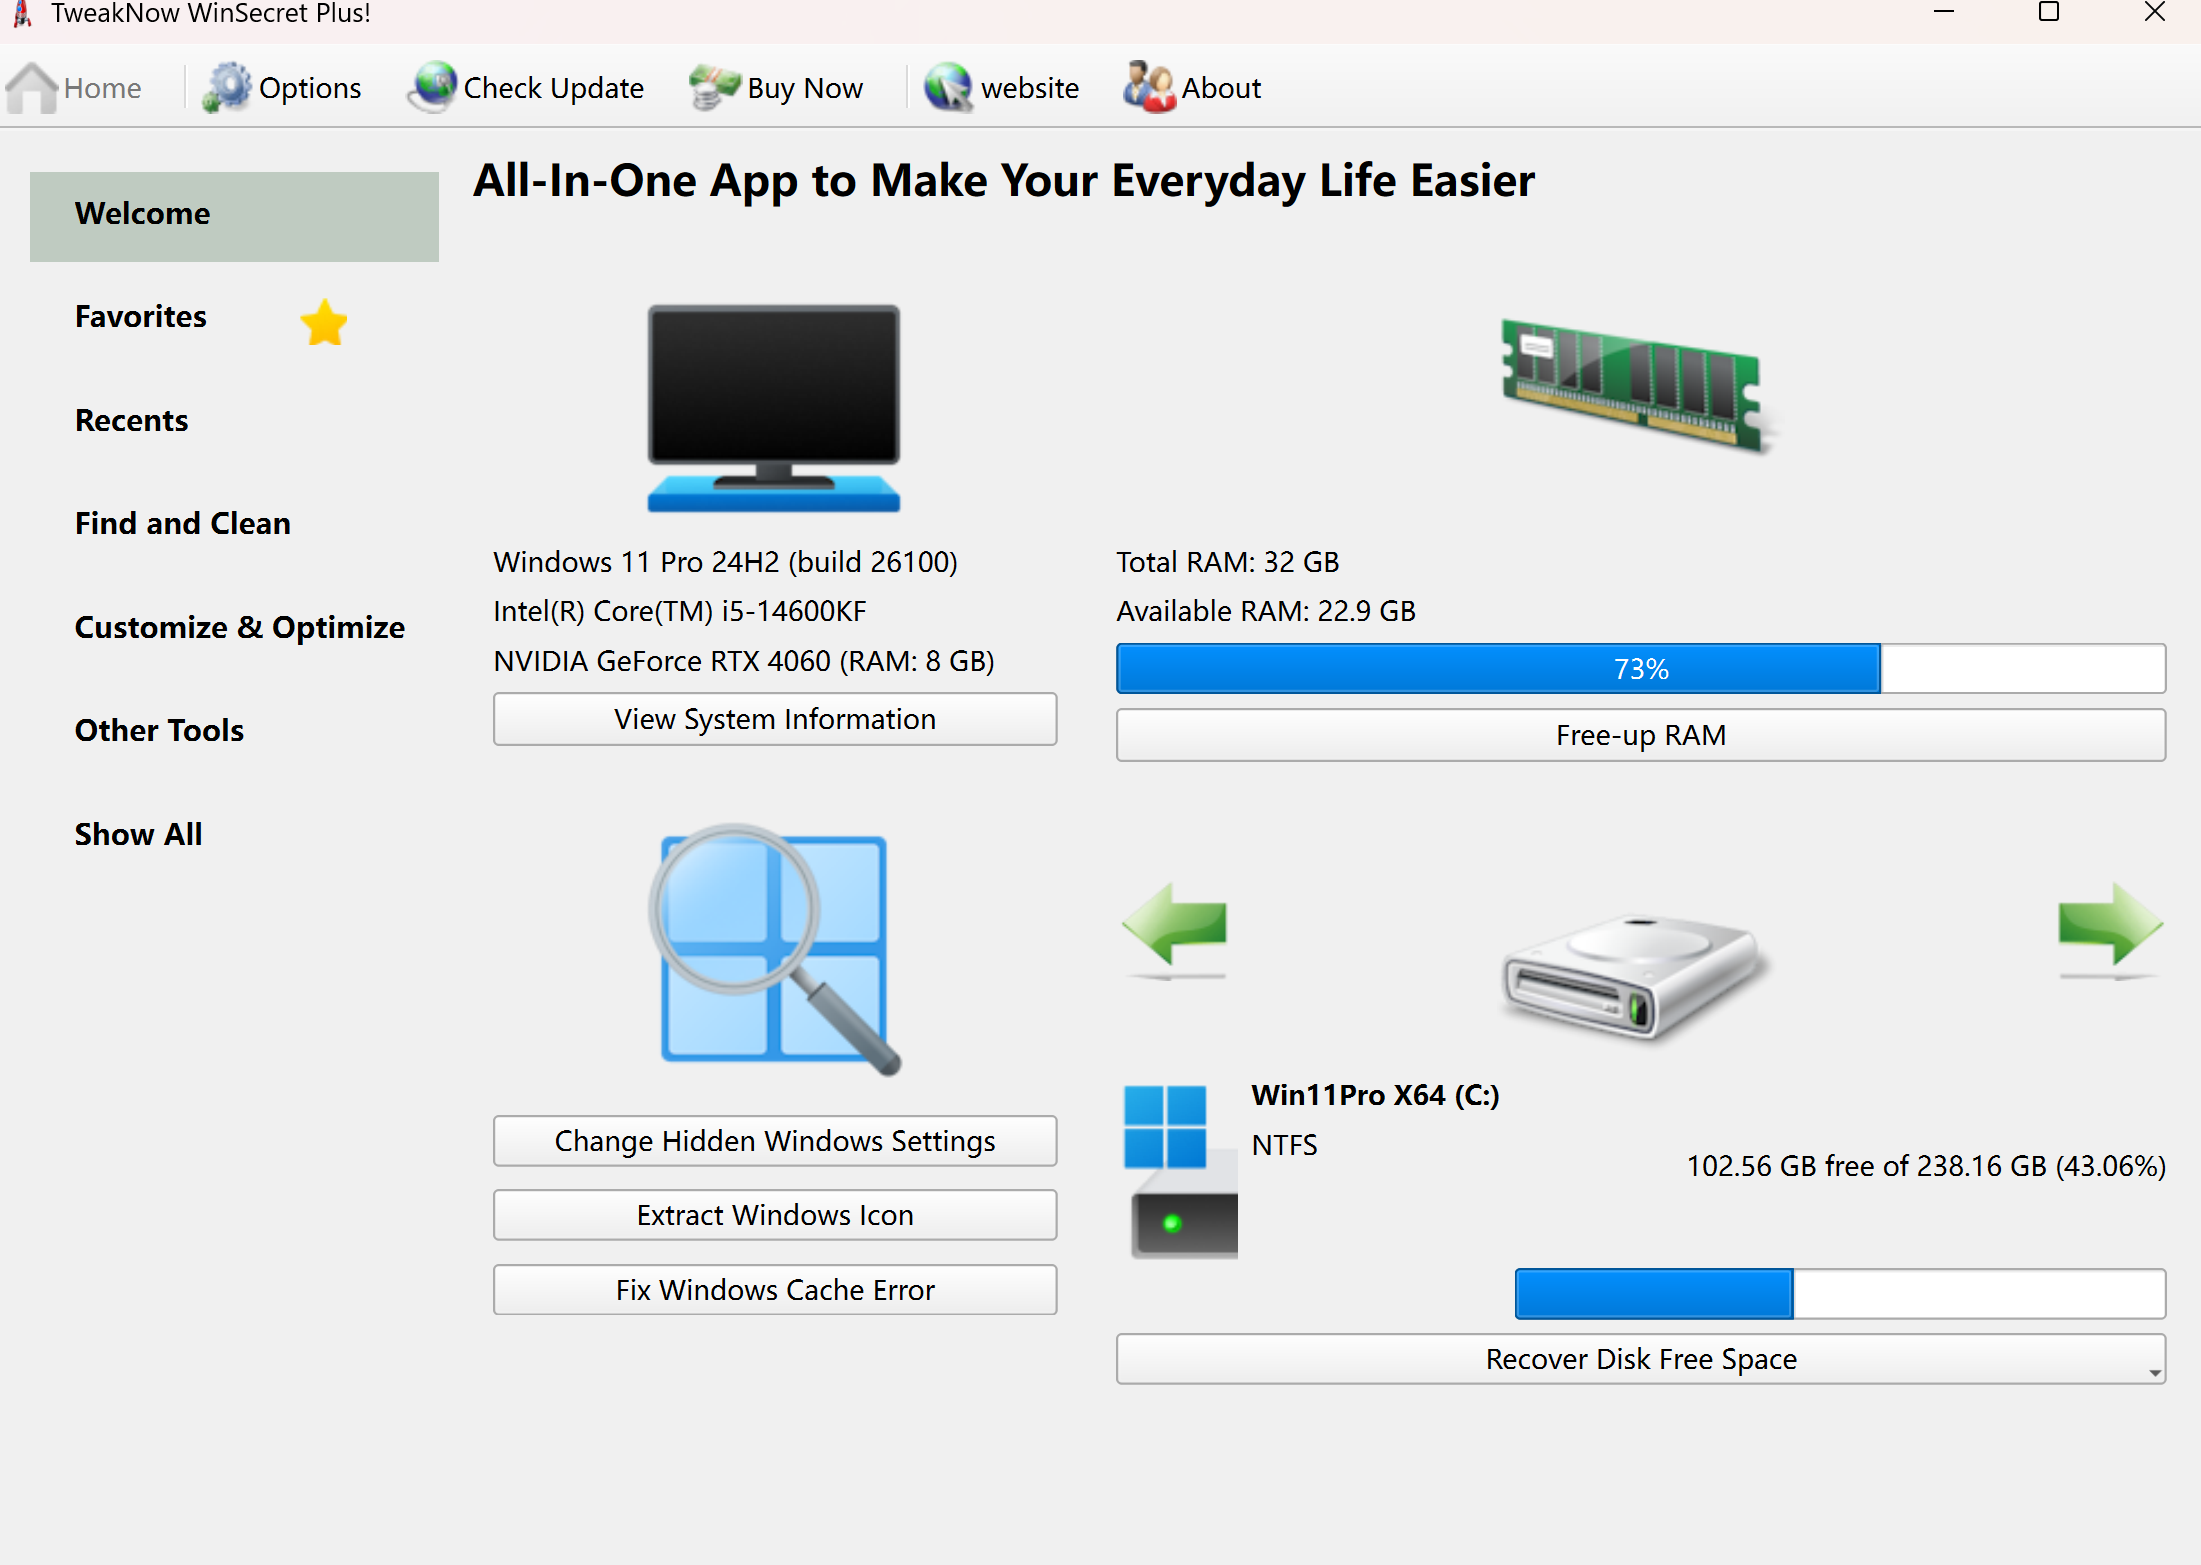Image resolution: width=2201 pixels, height=1565 pixels.
Task: Click the All-In-One App heading
Action: (x=1004, y=181)
